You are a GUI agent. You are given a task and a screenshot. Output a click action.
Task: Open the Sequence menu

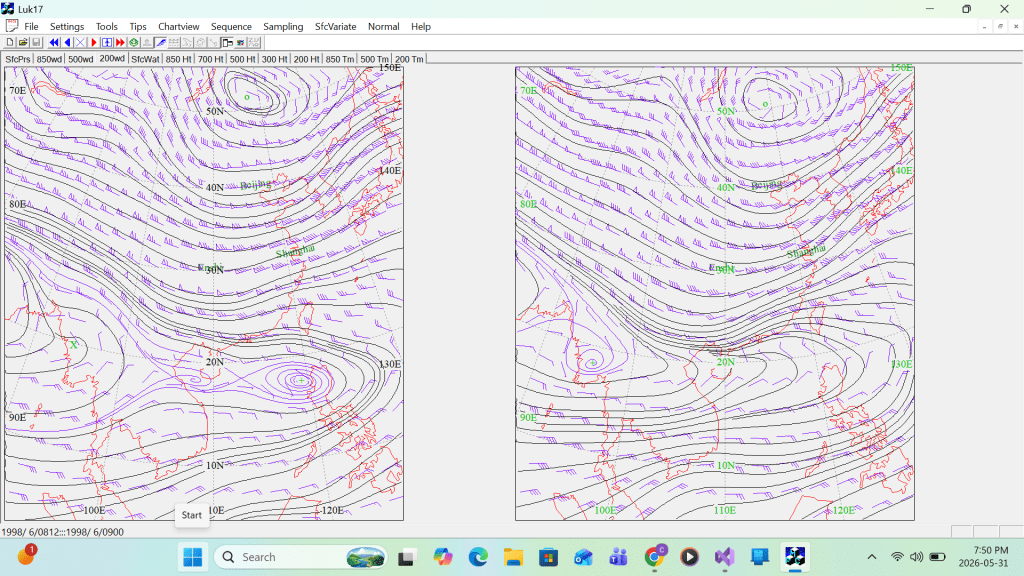tap(231, 27)
